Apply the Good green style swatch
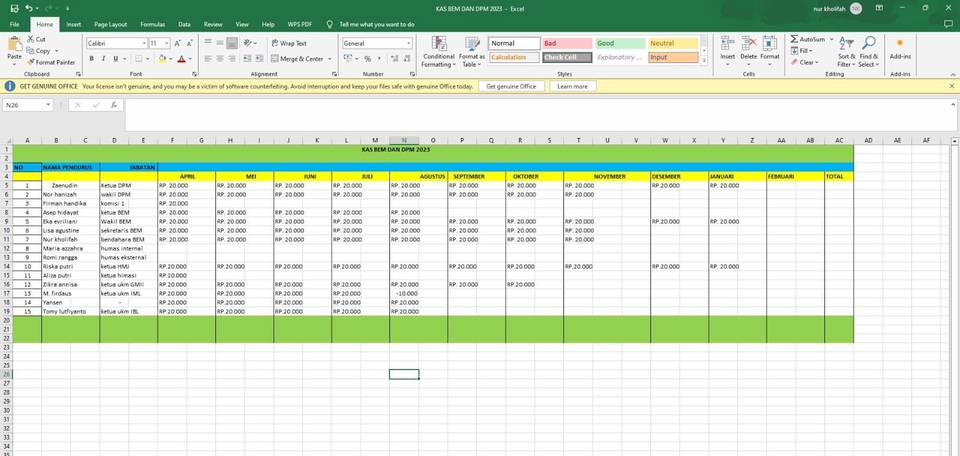The width and height of the screenshot is (960, 456). [620, 43]
